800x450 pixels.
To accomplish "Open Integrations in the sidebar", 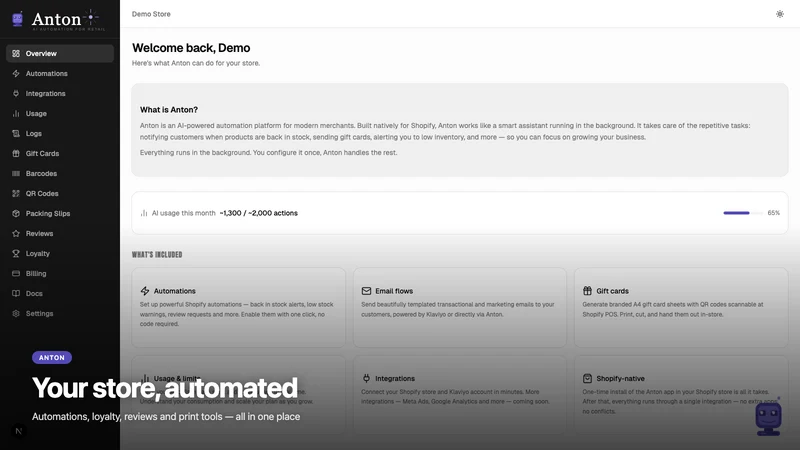I will point(60,93).
